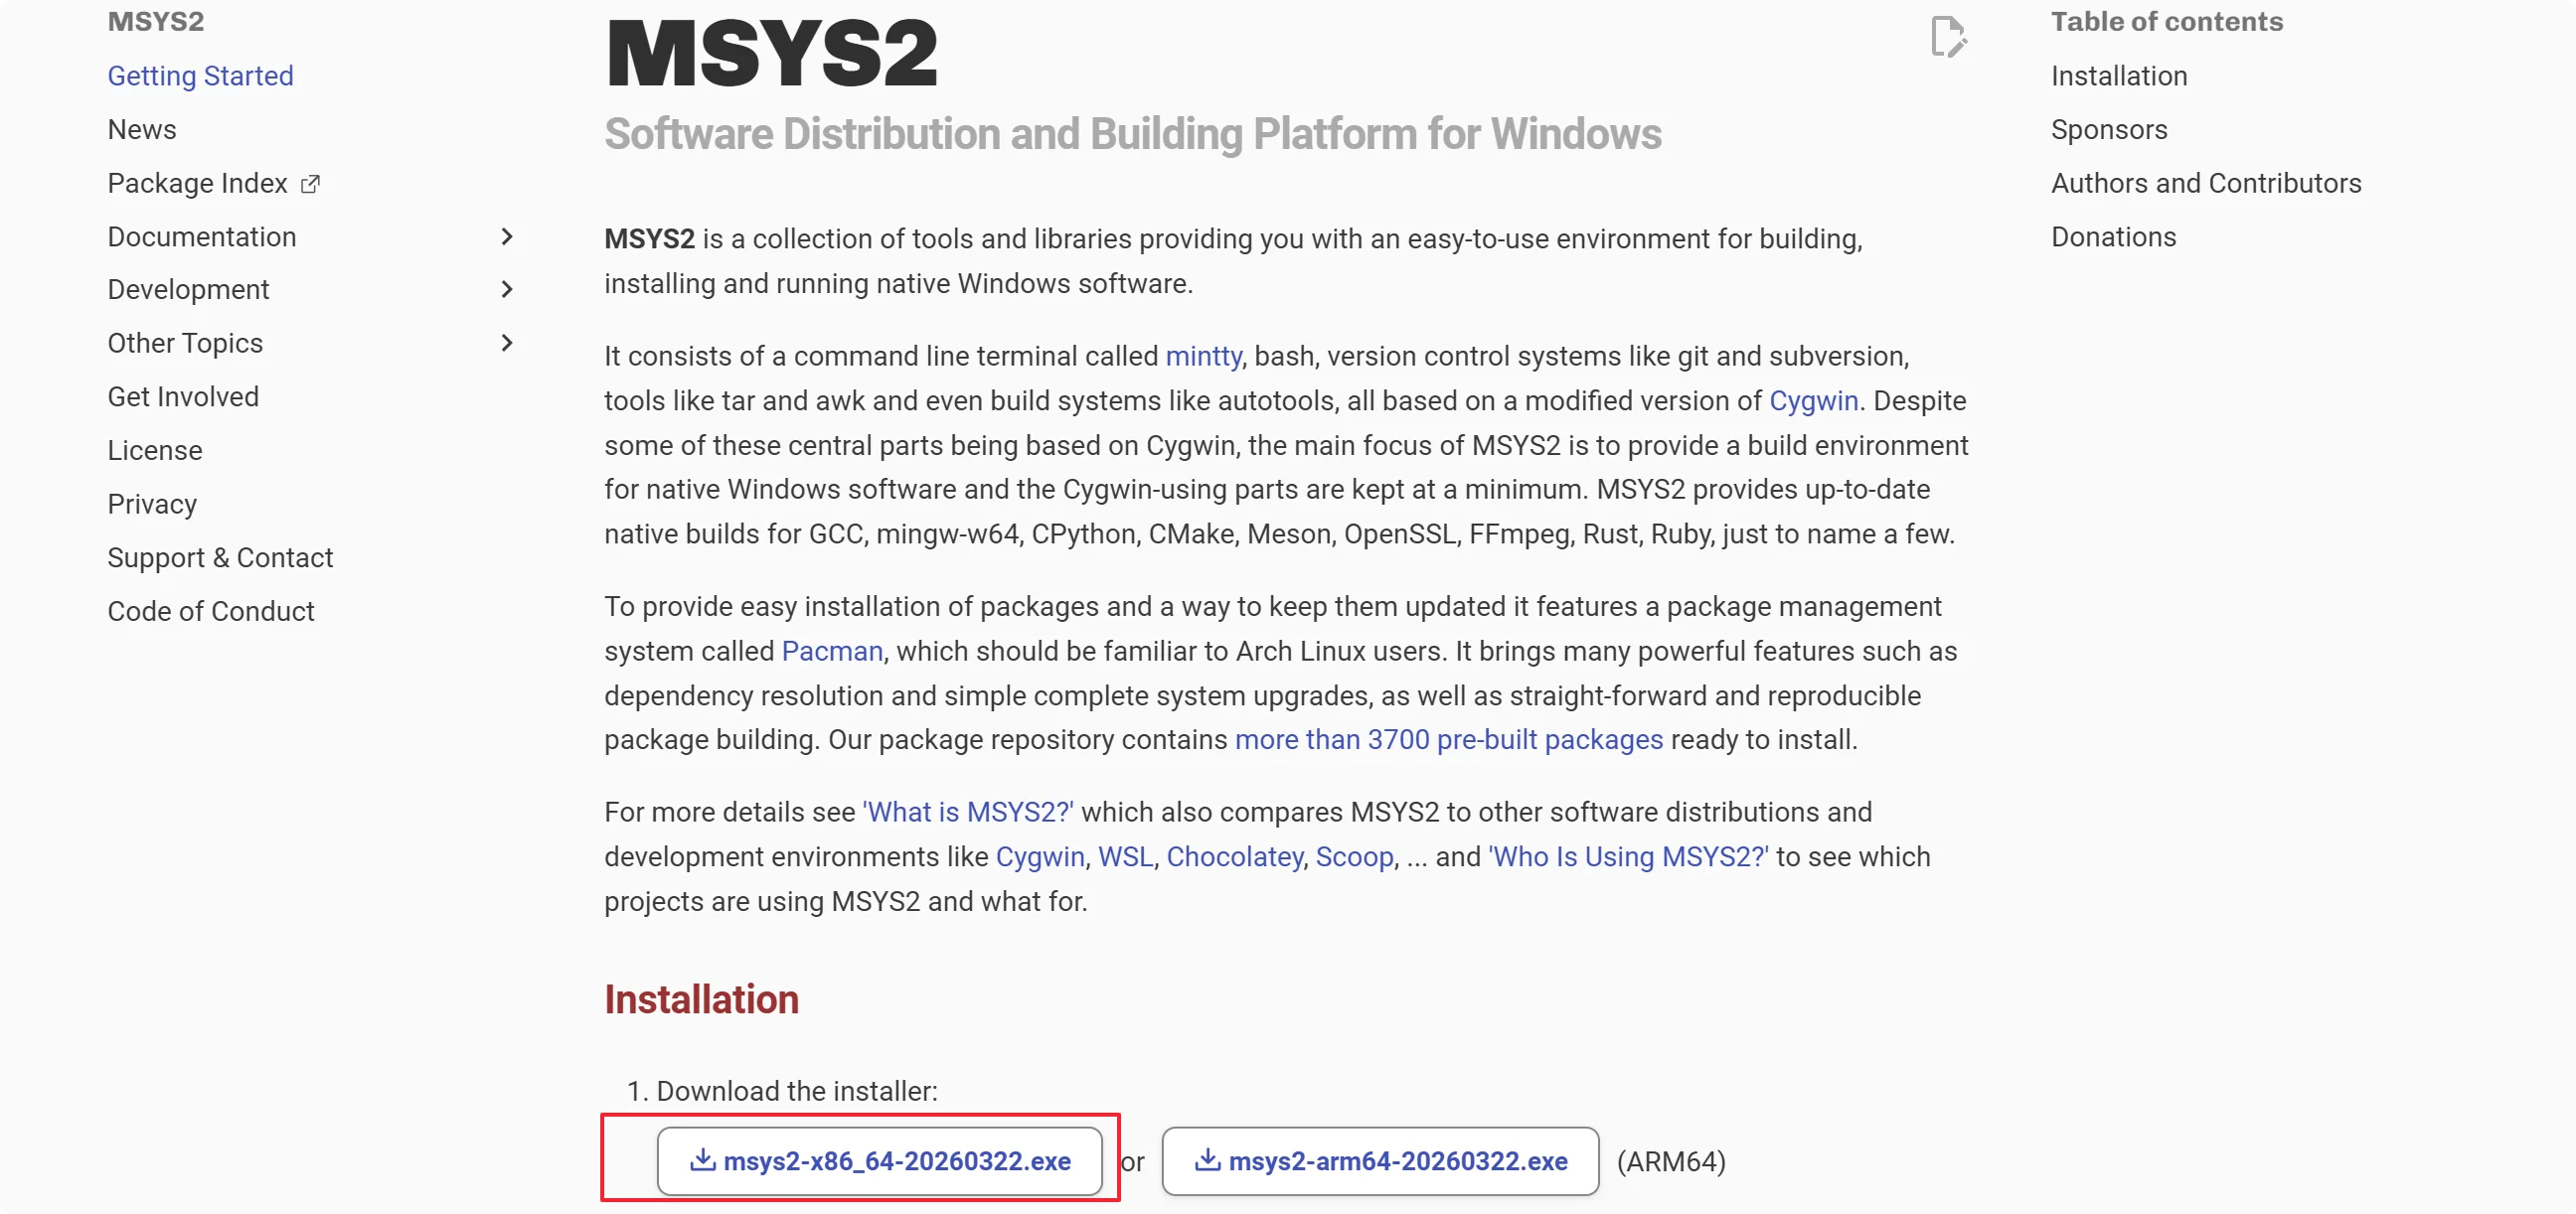Select Documentation in the sidebar
Viewport: 2576px width, 1214px height.
click(202, 237)
